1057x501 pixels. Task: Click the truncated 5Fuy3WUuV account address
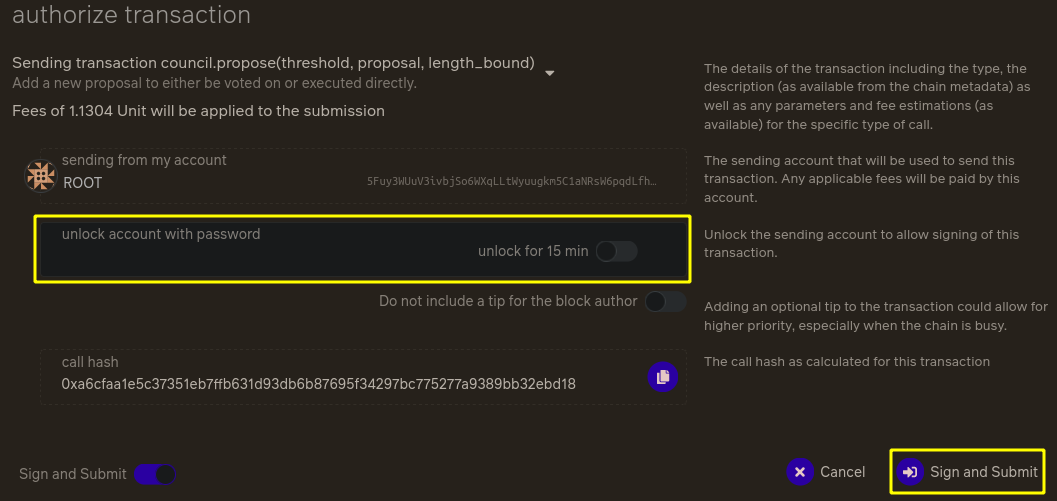coord(512,181)
